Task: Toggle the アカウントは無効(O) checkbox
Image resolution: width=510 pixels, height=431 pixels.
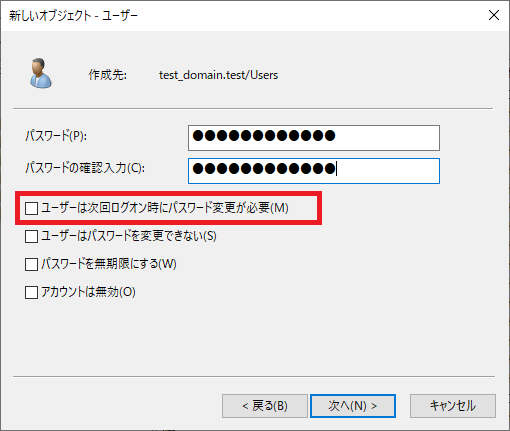Action: [31, 293]
